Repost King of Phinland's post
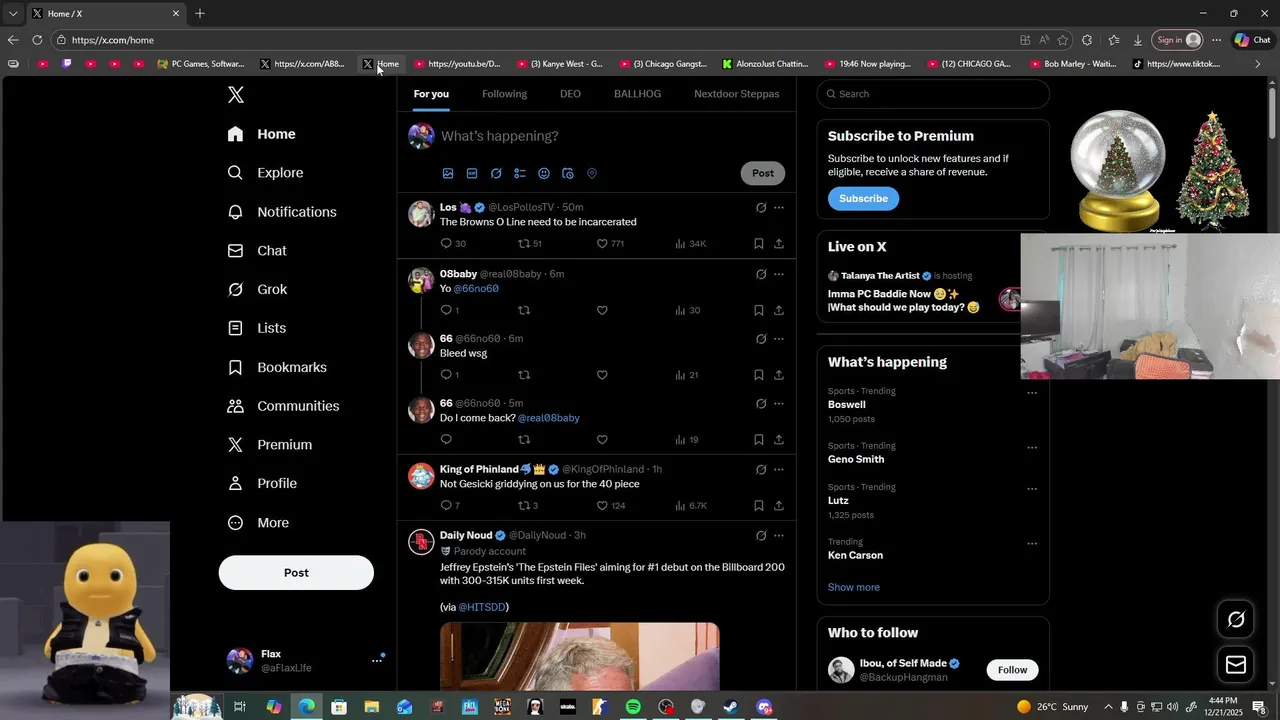 528,506
